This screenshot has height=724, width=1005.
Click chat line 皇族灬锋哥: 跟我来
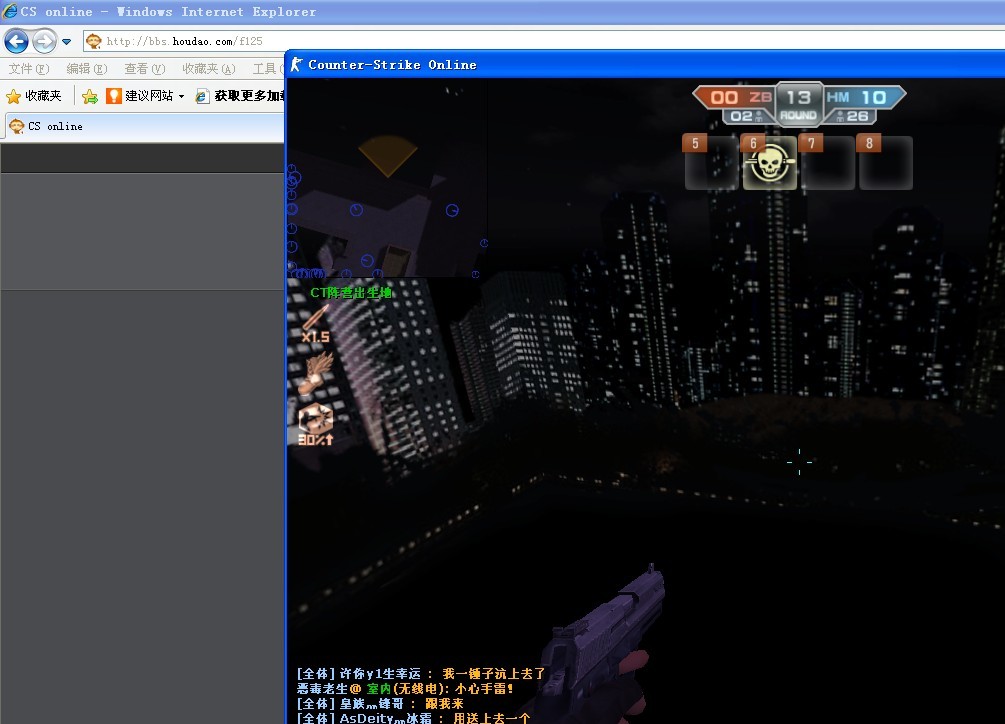tap(380, 703)
